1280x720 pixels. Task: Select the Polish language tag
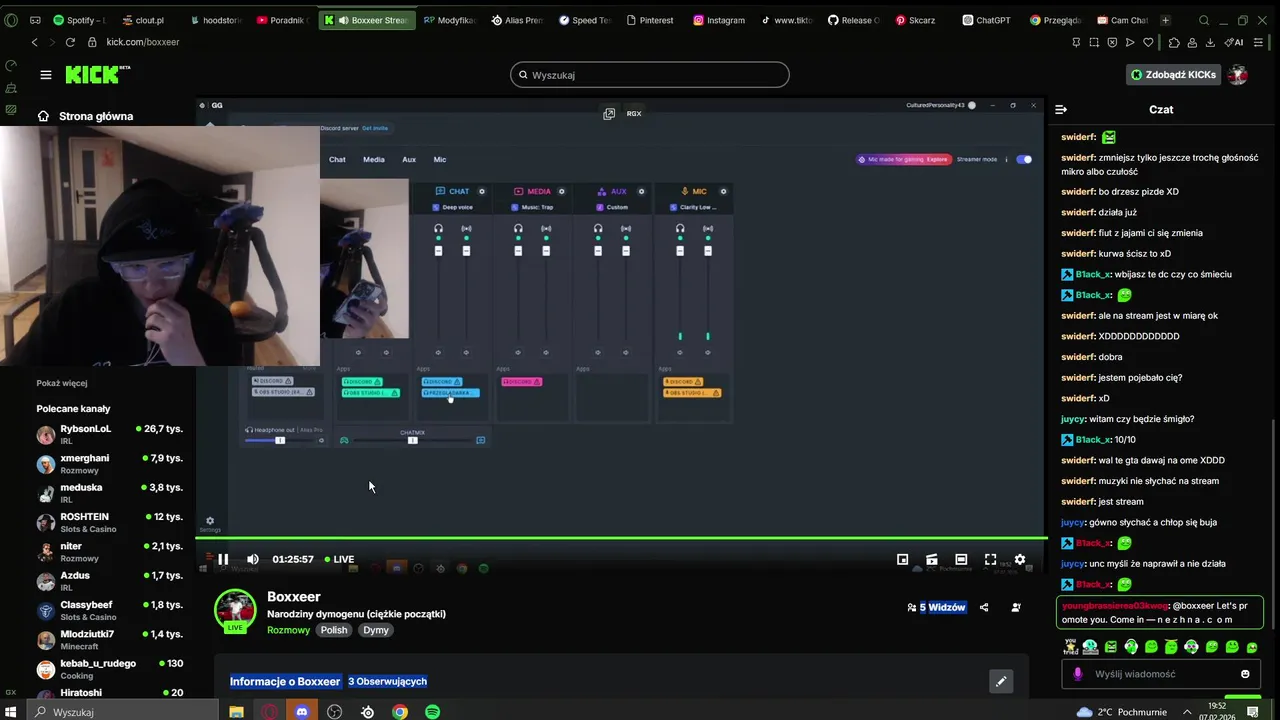pyautogui.click(x=334, y=630)
